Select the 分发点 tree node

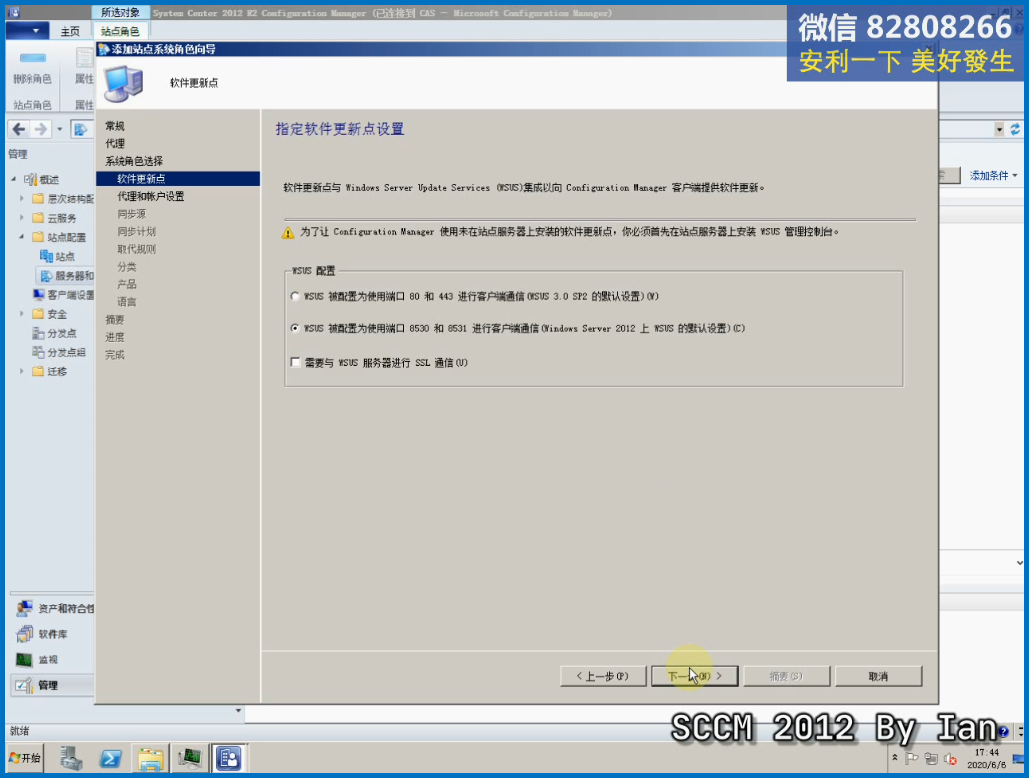pyautogui.click(x=54, y=333)
